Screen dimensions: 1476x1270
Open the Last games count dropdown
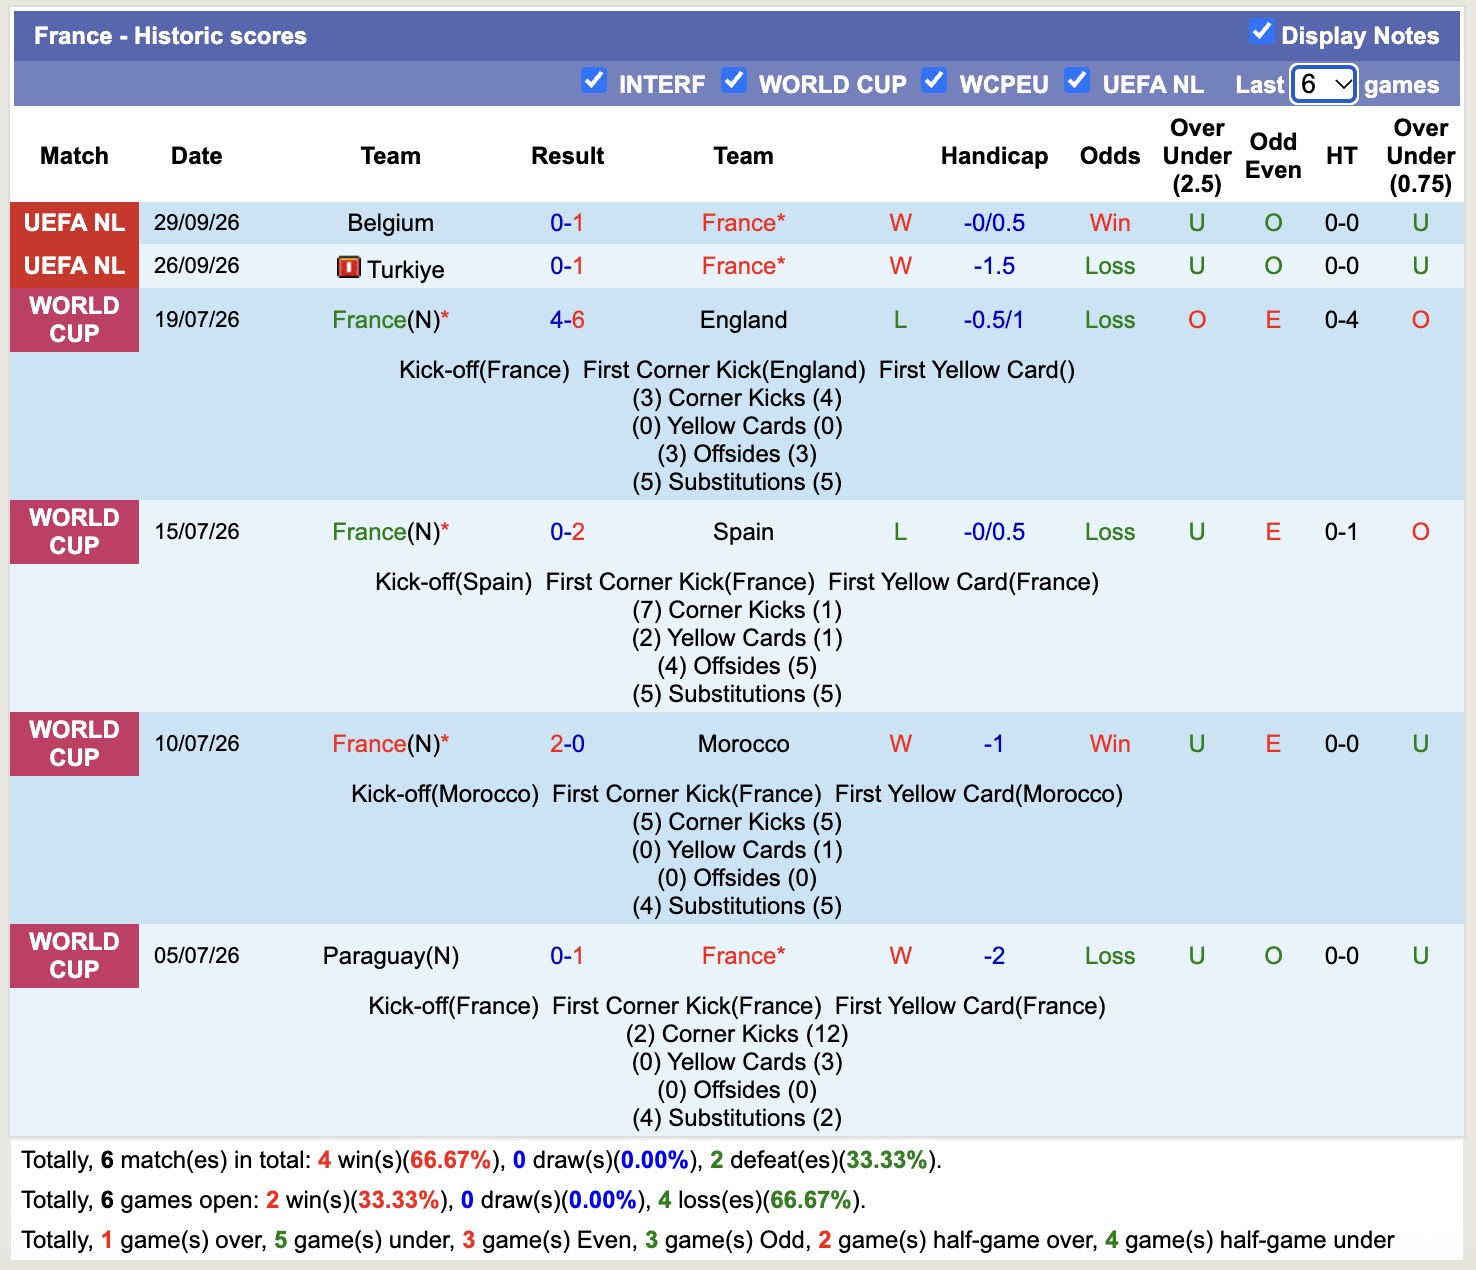pyautogui.click(x=1324, y=84)
